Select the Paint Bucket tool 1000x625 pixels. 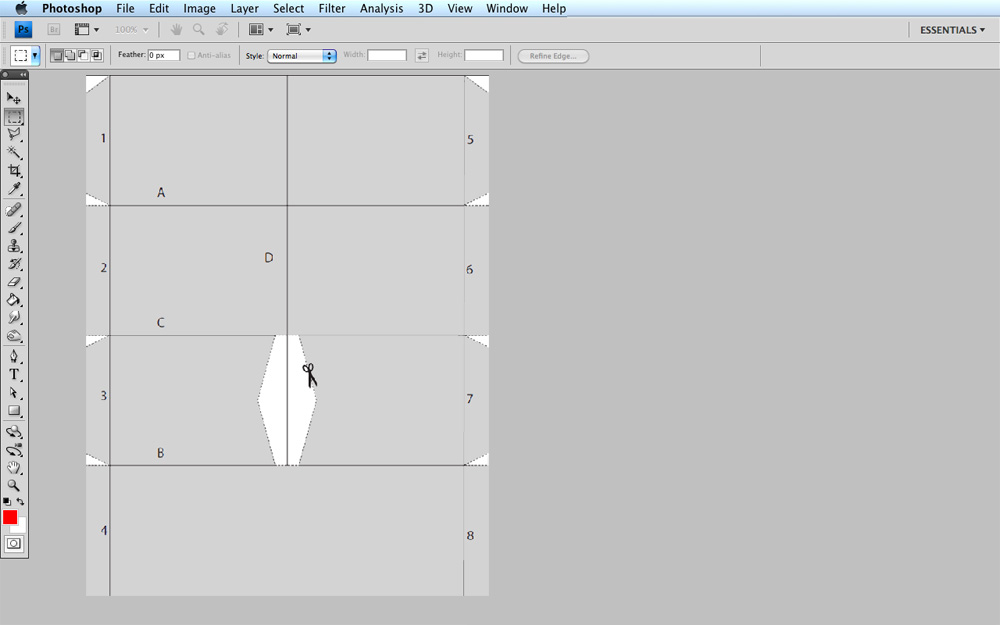(x=14, y=300)
